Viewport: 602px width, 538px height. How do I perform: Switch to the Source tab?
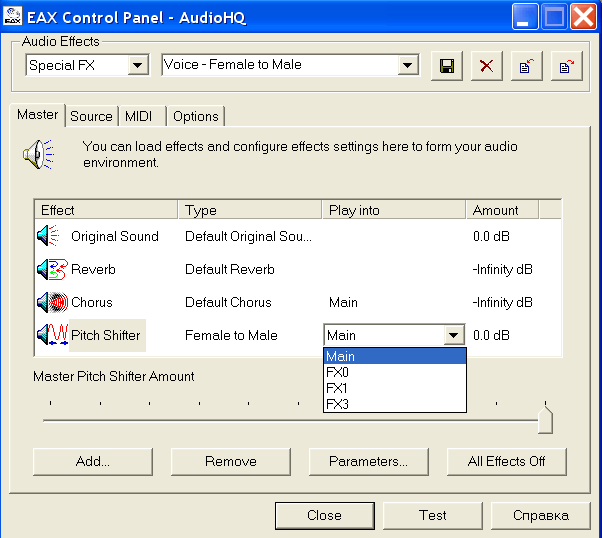[x=91, y=116]
